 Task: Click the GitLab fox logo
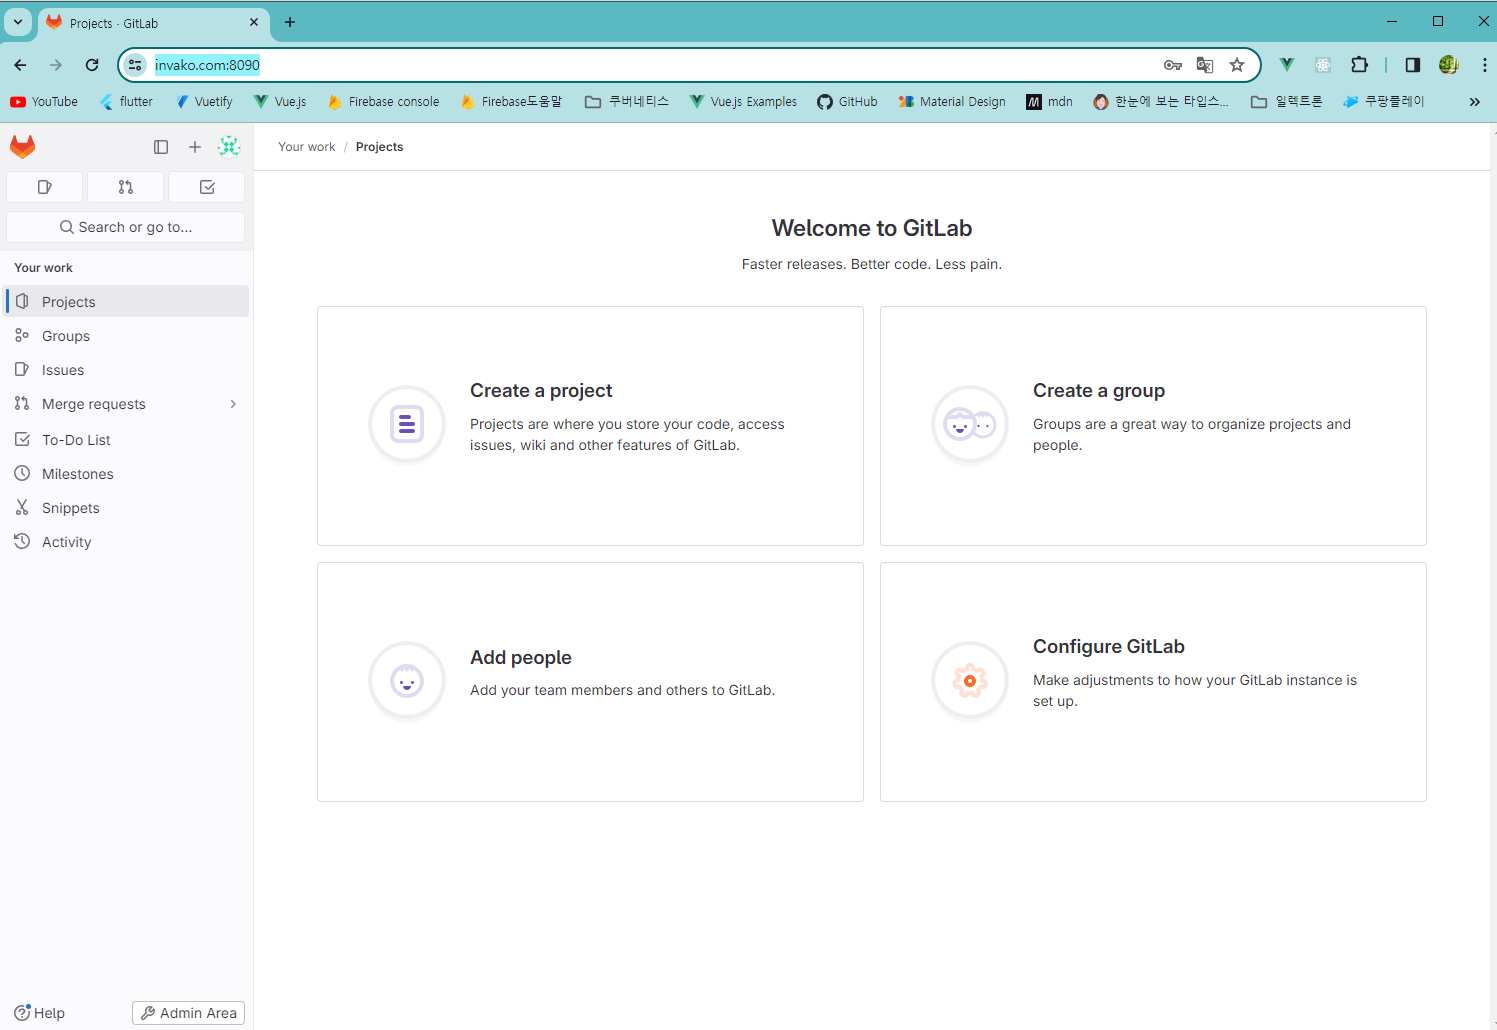tap(23, 147)
